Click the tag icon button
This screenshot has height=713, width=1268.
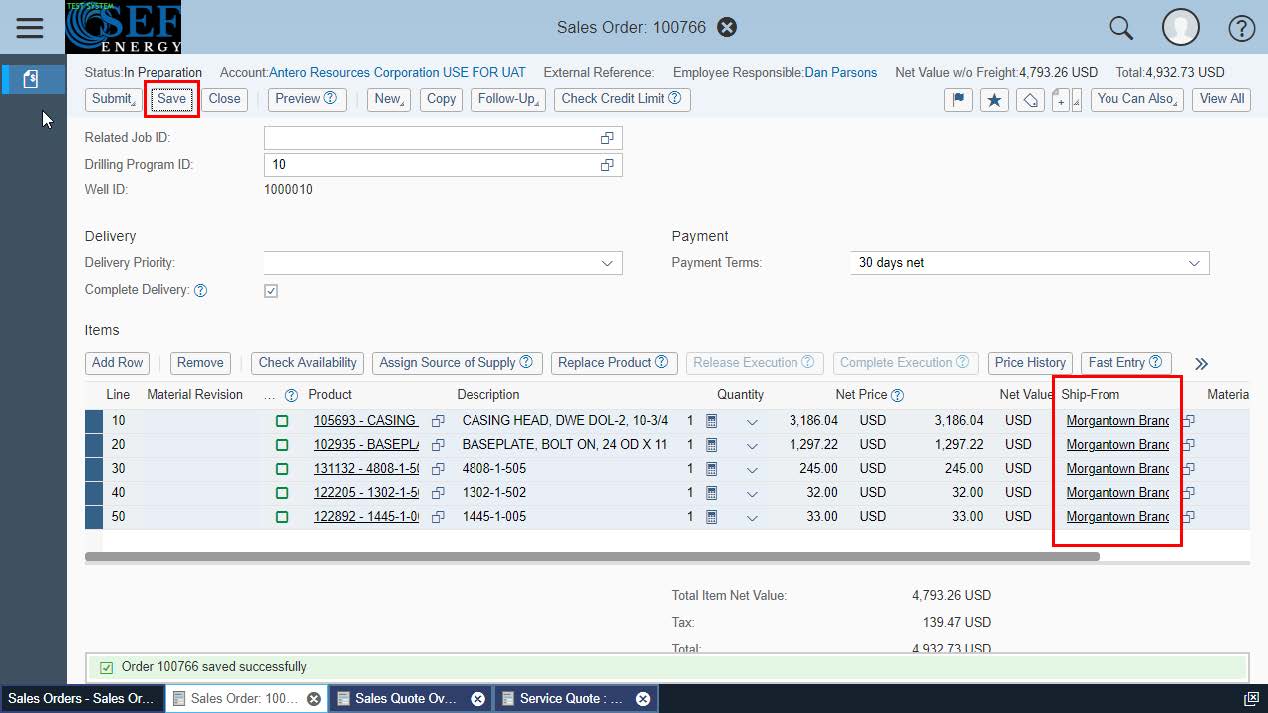click(1030, 99)
